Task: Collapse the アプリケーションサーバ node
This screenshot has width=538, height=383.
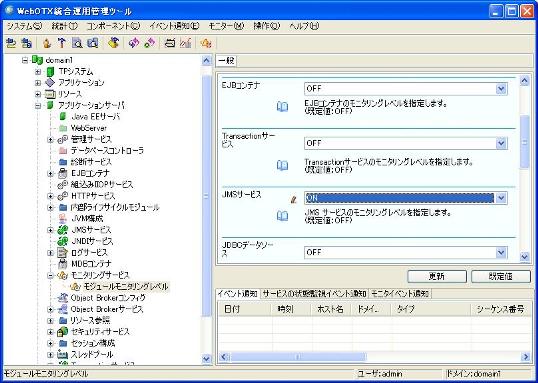Action: click(38, 105)
